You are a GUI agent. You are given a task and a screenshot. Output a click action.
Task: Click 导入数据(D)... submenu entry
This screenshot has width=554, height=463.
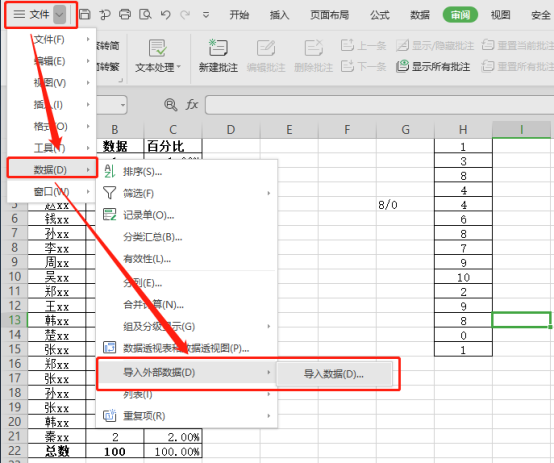coord(334,374)
